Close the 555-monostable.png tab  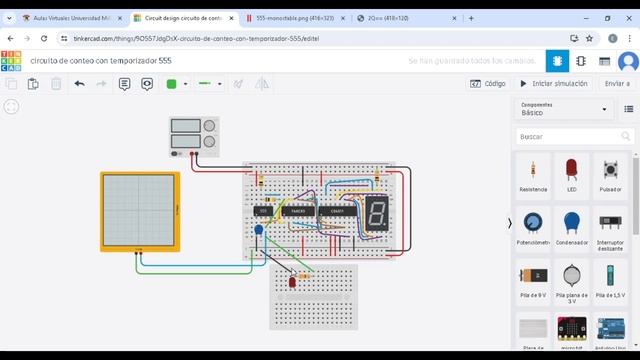pyautogui.click(x=343, y=18)
